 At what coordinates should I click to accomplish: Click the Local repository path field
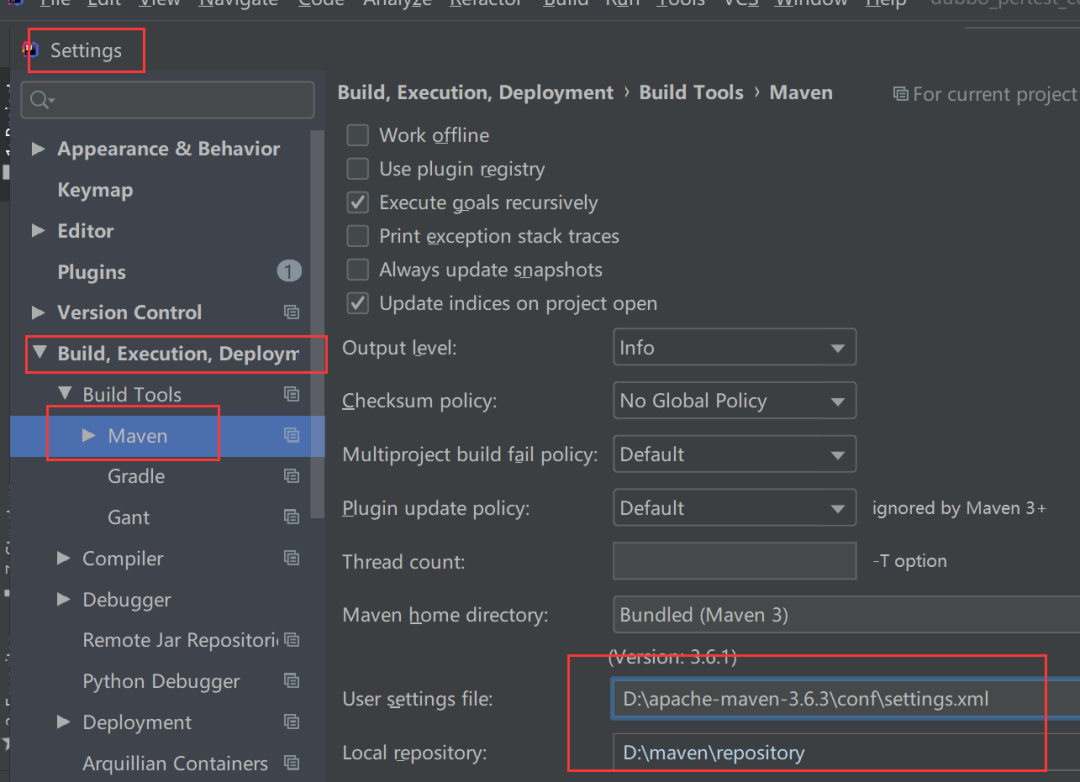pos(847,752)
